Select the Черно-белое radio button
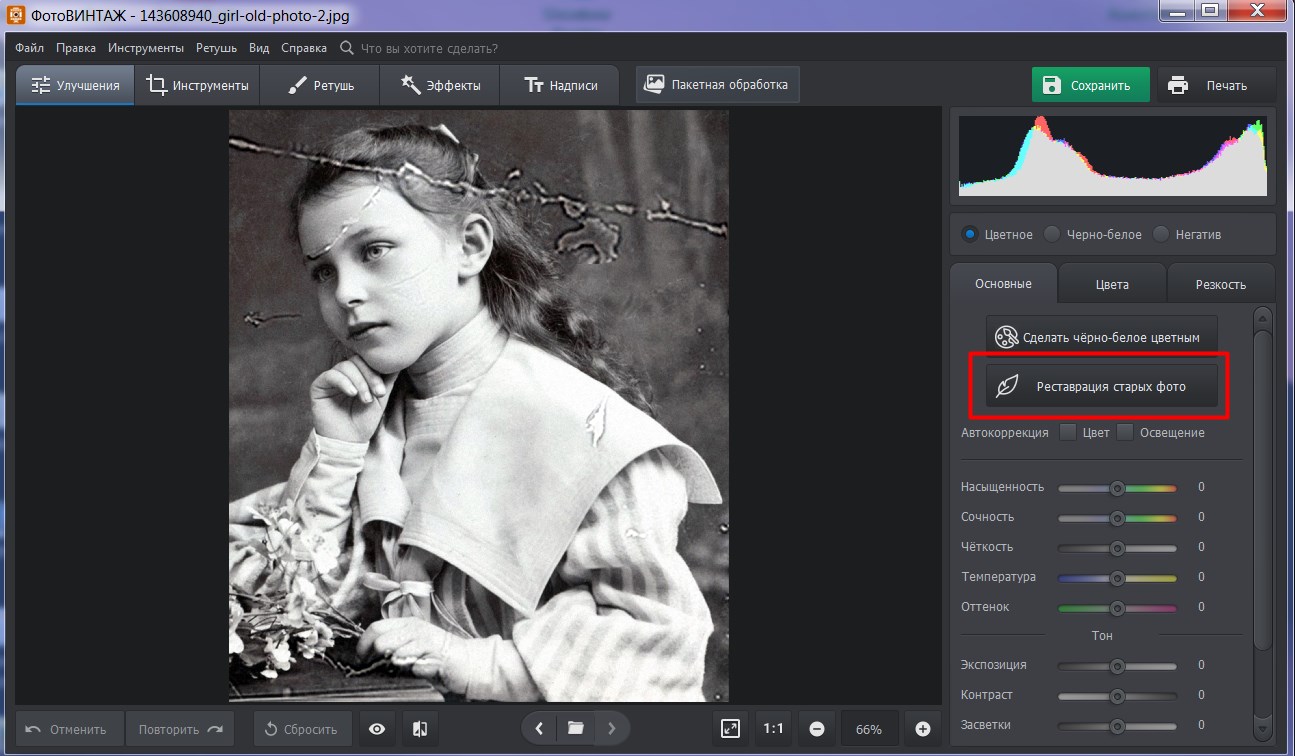1295x756 pixels. [1052, 234]
